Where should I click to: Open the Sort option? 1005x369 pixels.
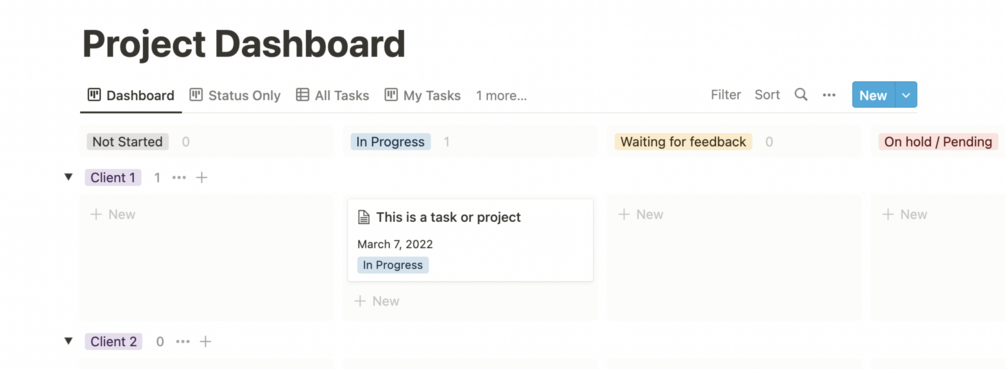coord(767,95)
